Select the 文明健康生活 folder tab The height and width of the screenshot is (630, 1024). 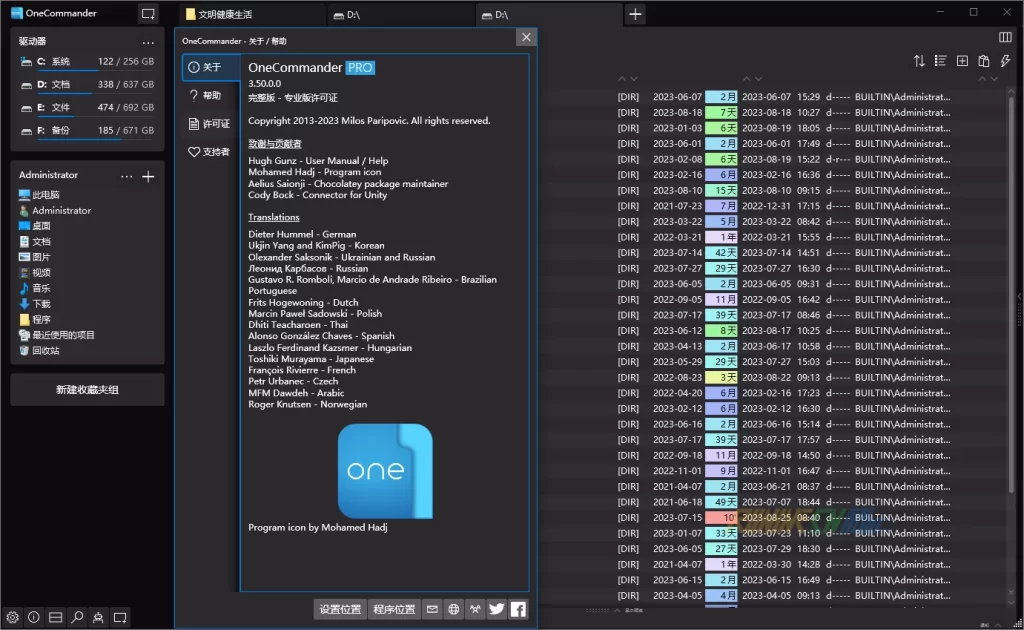252,14
